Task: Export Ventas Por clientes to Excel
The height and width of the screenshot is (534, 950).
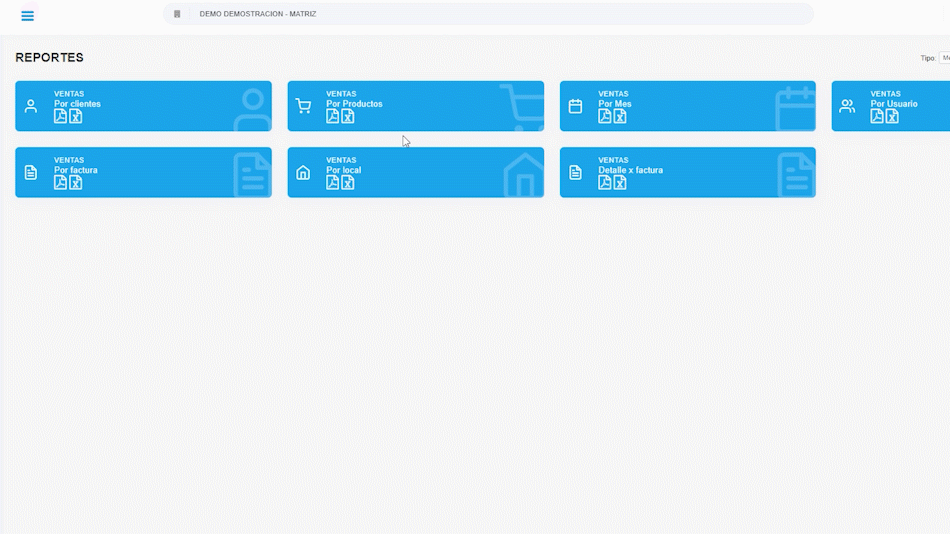Action: point(75,116)
